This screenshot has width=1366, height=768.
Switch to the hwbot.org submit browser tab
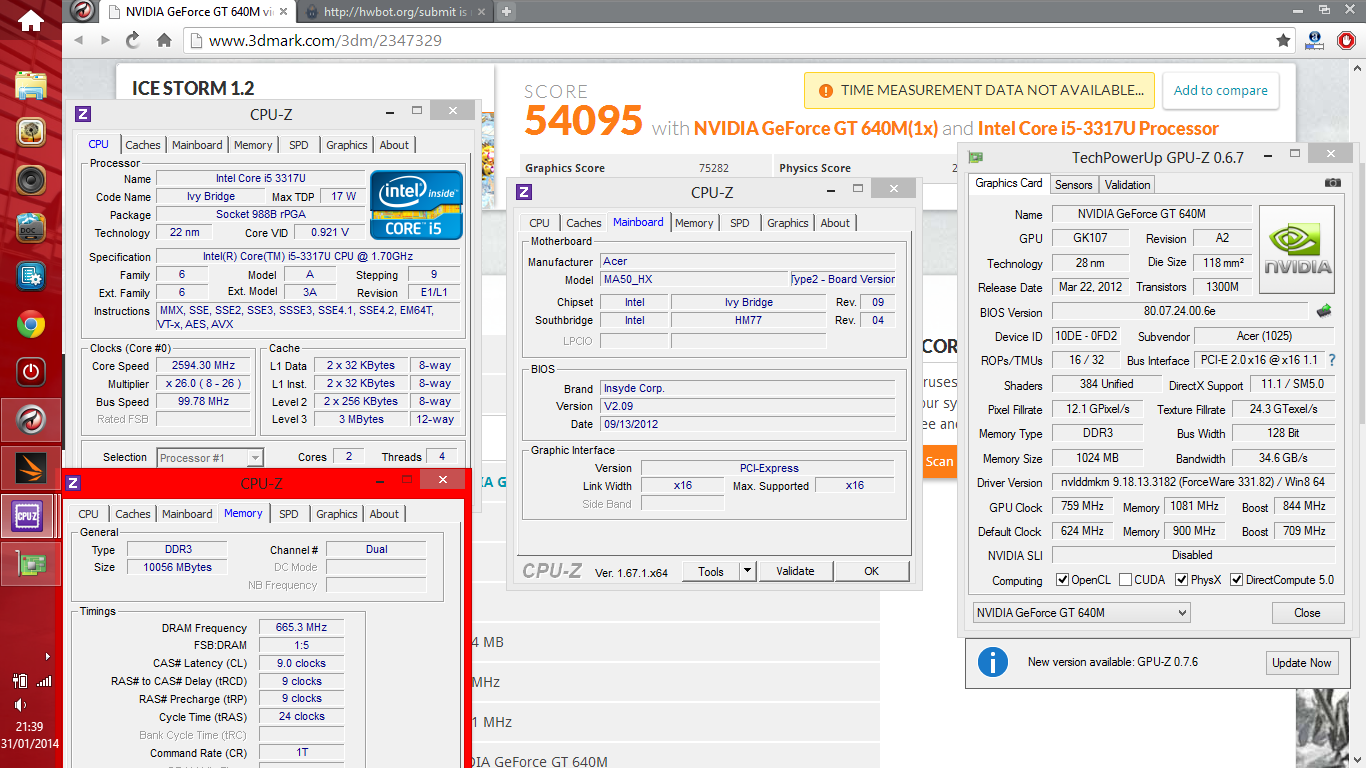click(x=396, y=12)
